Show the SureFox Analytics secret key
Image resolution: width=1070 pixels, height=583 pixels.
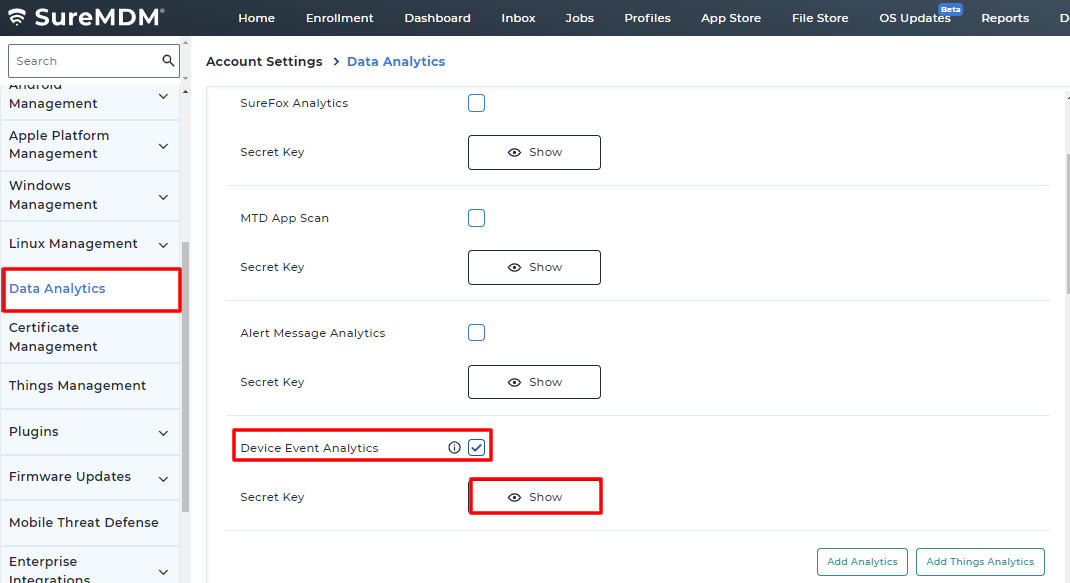click(534, 152)
